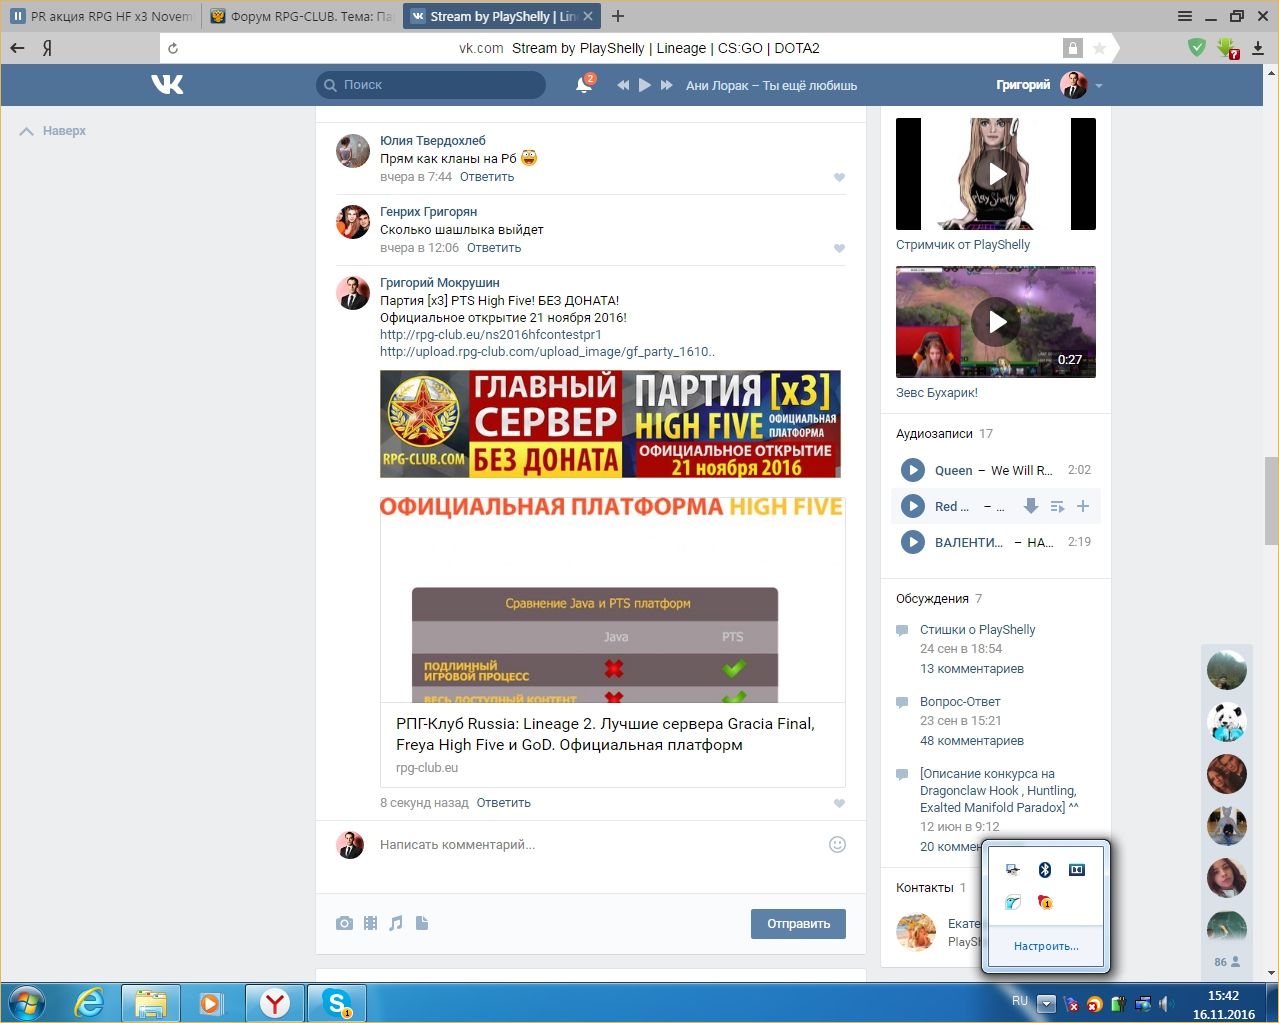This screenshot has width=1279, height=1023.
Task: Play the Queen We Will Rock track
Action: coord(912,470)
